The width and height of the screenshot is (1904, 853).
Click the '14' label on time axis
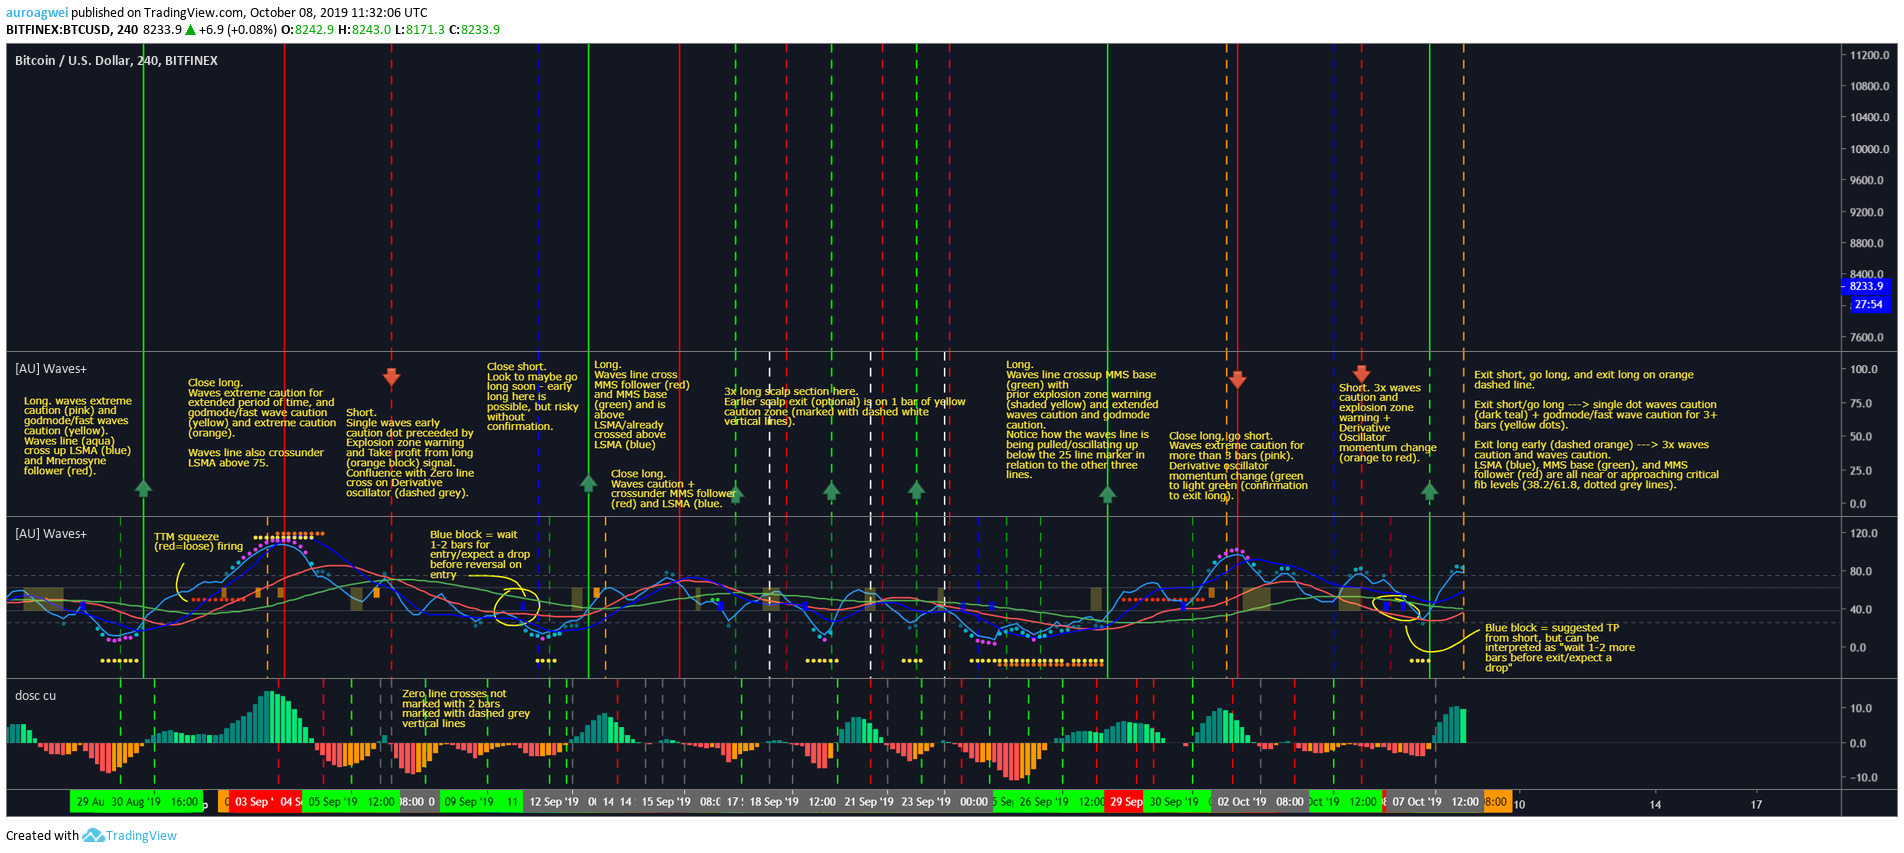tap(1655, 804)
